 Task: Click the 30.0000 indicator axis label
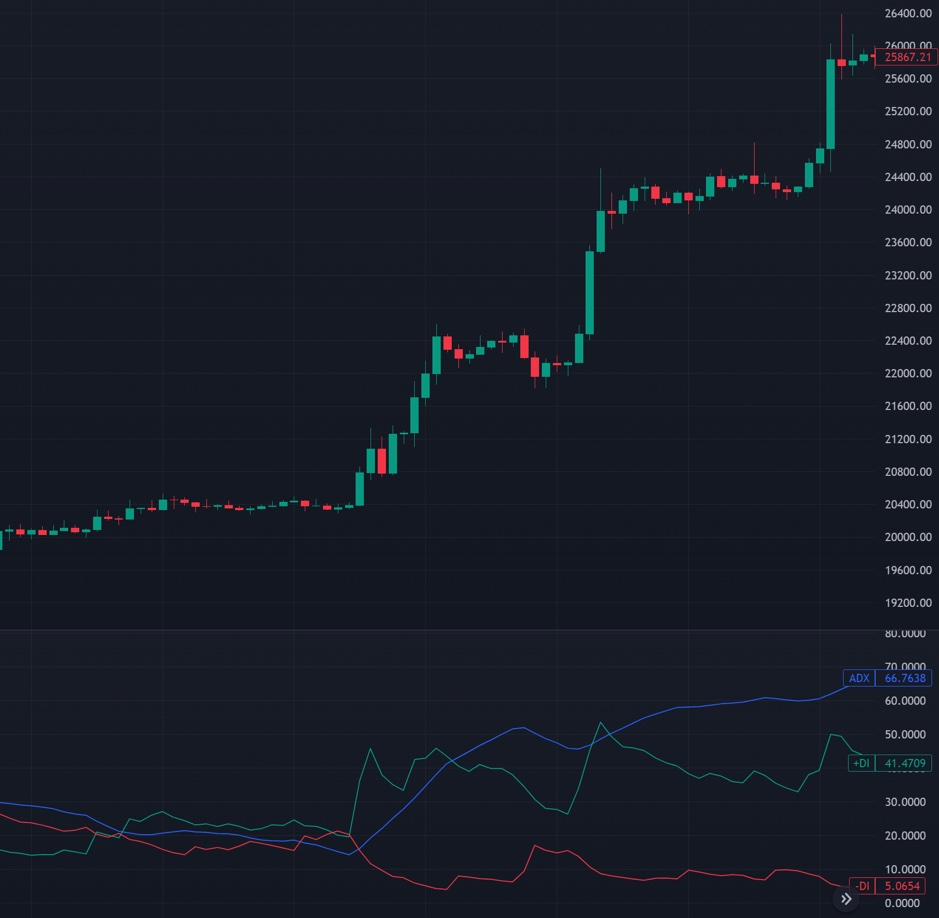[x=905, y=802]
